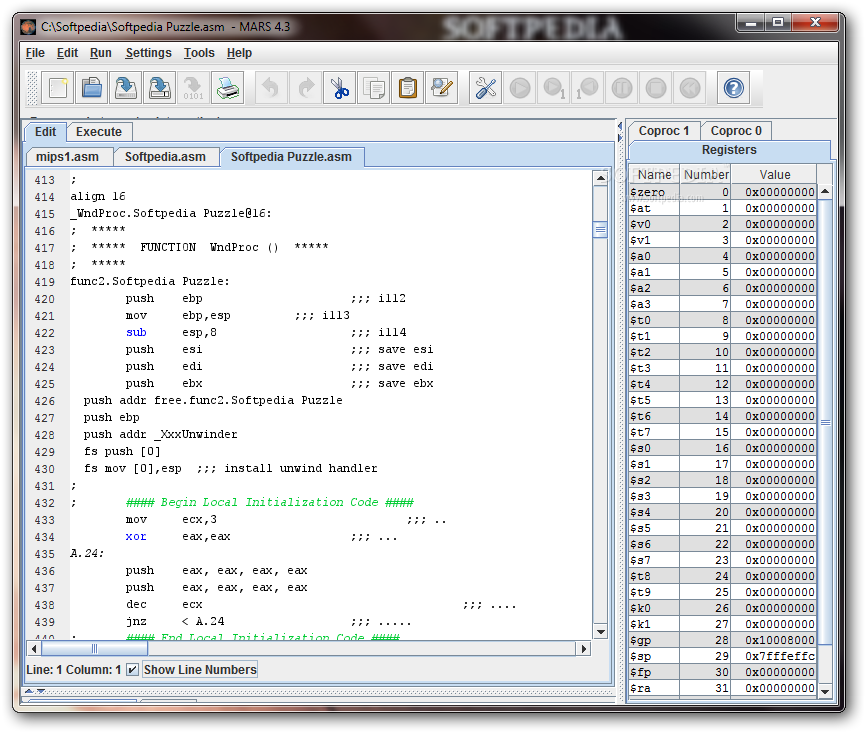Run the program play icon
This screenshot has height=733, width=866.
(520, 88)
